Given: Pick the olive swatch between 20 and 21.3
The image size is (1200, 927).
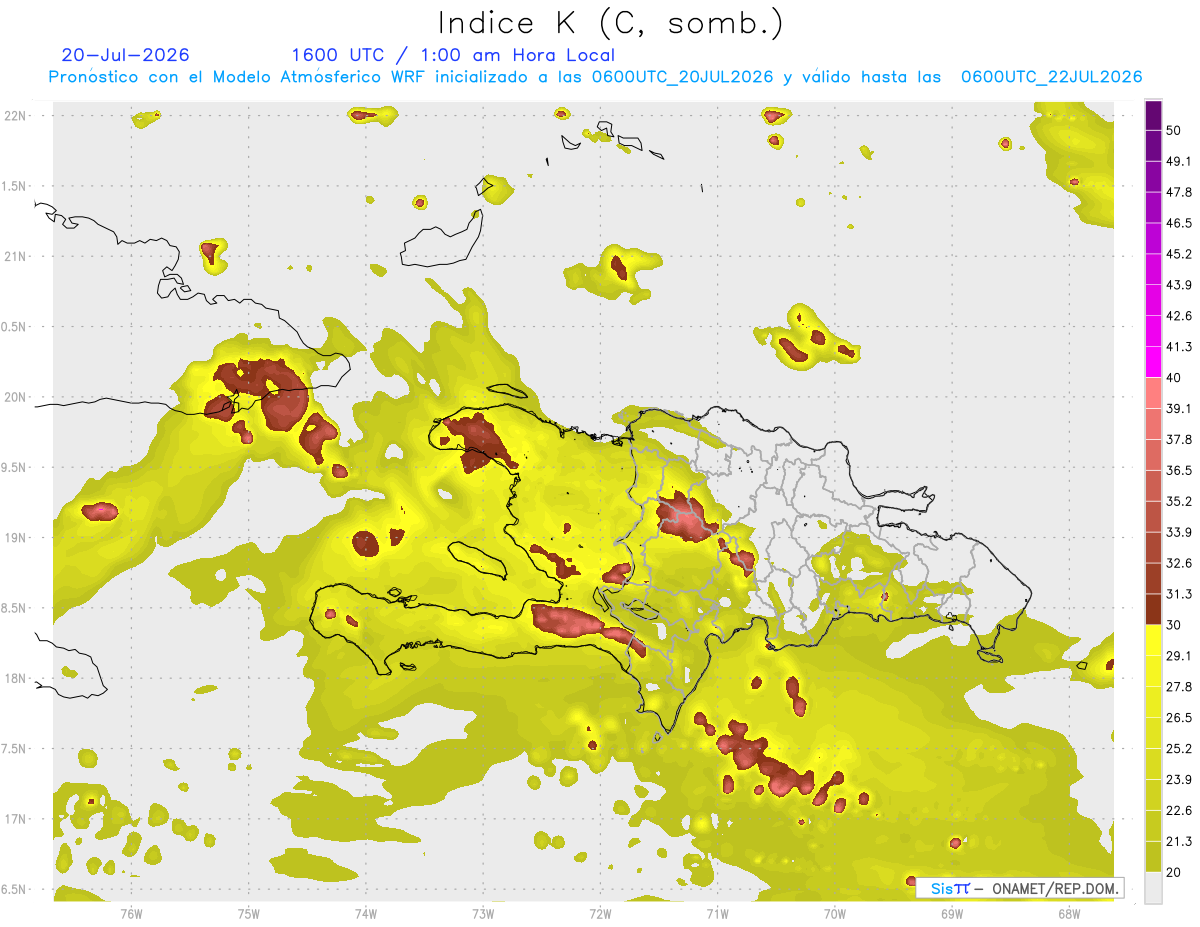Looking at the screenshot, I should point(1153,856).
